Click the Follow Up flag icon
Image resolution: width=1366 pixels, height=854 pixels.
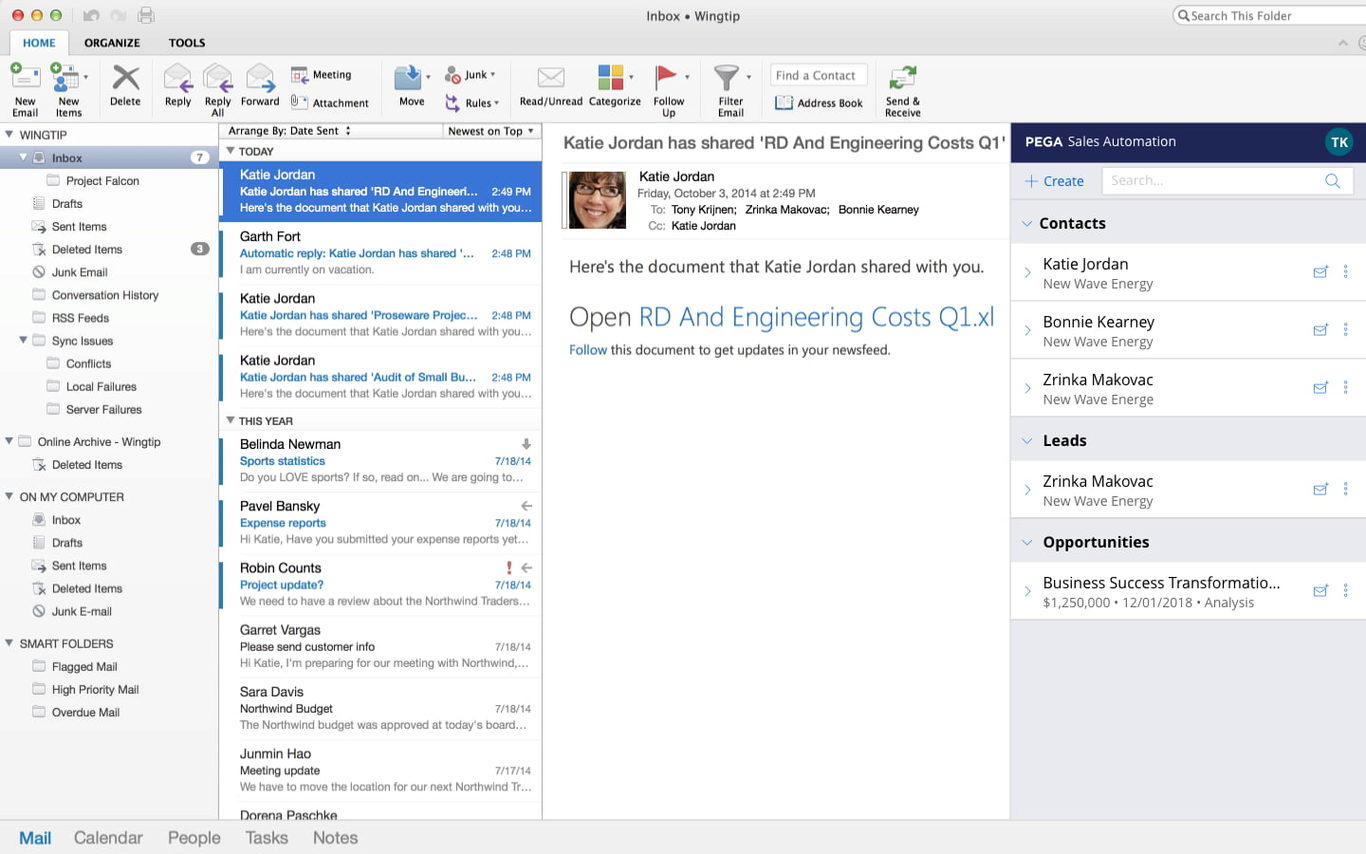click(666, 78)
